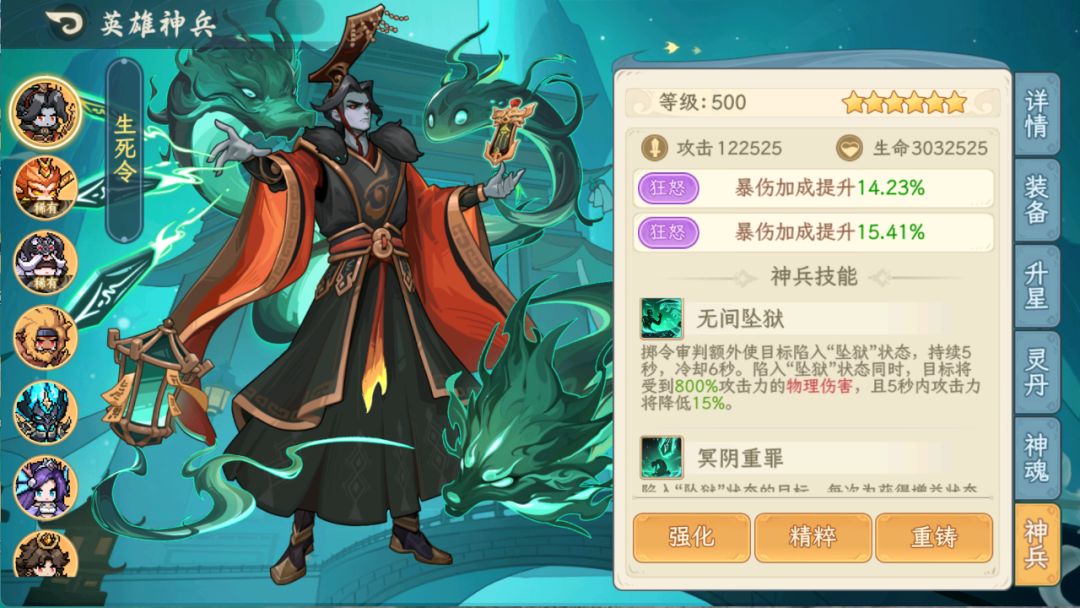
Task: Click the back arrow beside 英雄神兵
Action: pos(65,23)
